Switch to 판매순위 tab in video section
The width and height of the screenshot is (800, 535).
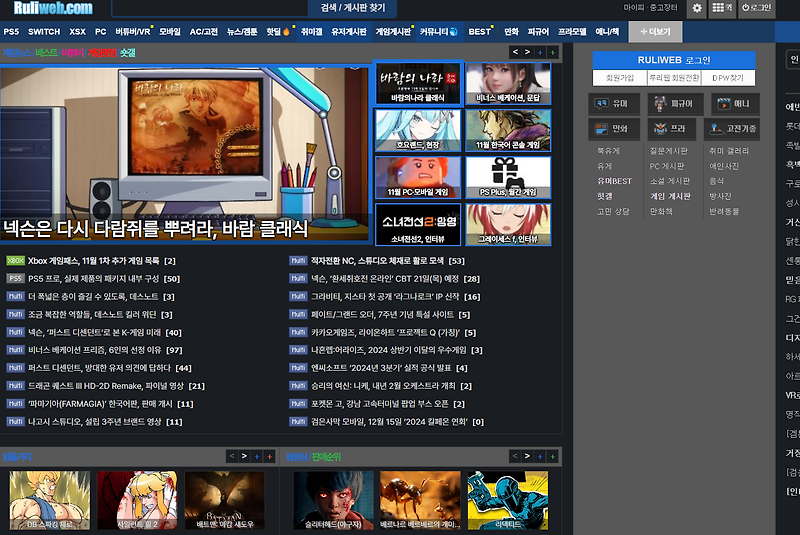pyautogui.click(x=326, y=456)
